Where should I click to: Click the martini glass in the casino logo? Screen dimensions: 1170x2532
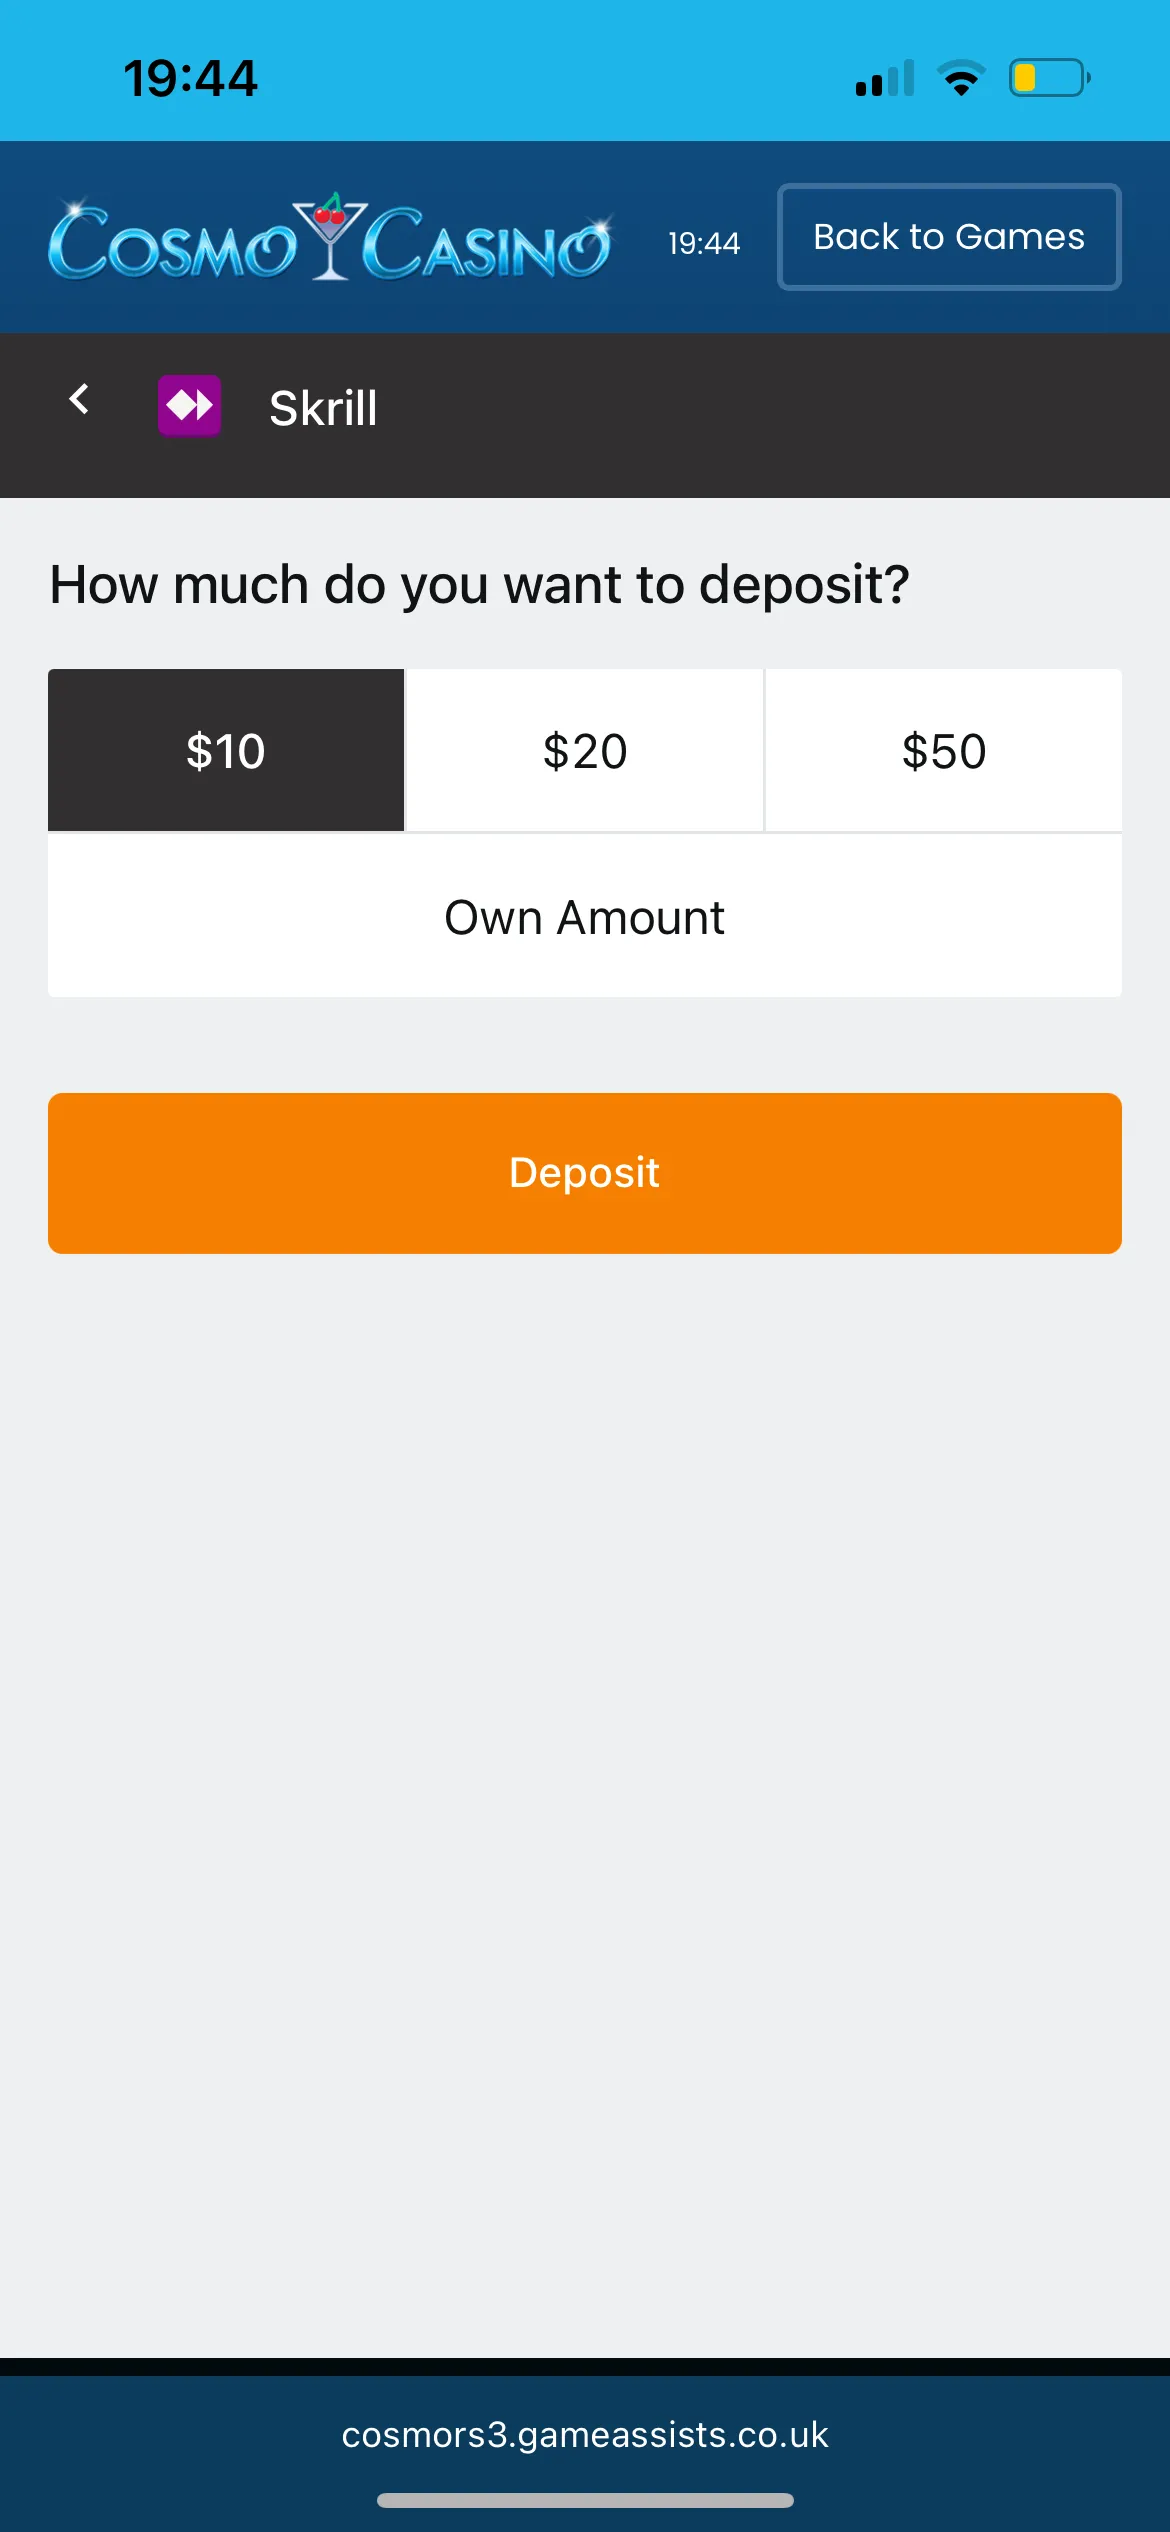(x=330, y=236)
